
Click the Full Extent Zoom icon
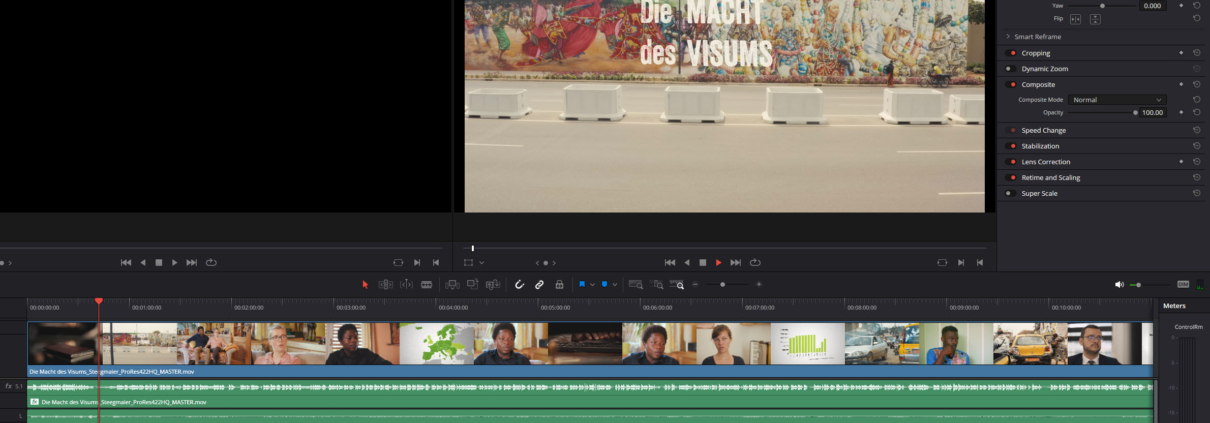tap(636, 285)
